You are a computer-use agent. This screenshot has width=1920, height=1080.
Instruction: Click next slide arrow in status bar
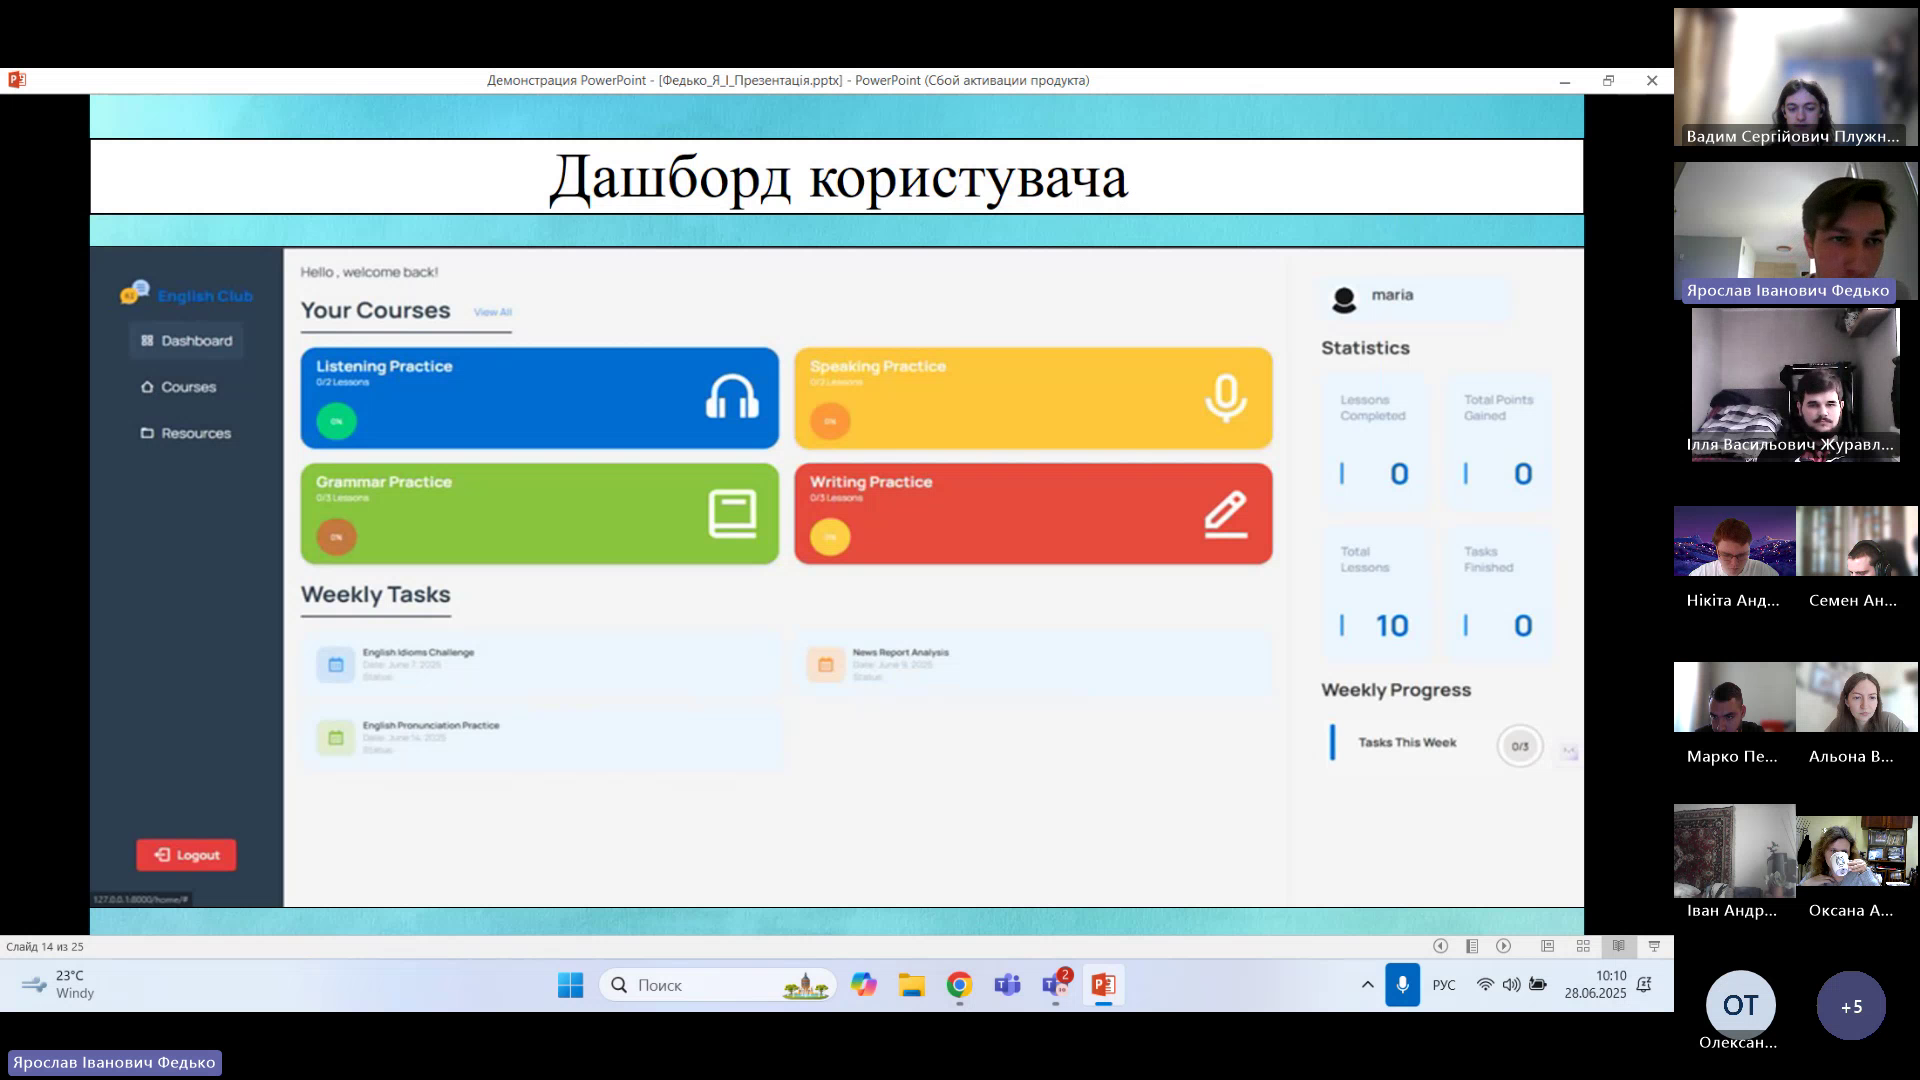pyautogui.click(x=1503, y=946)
